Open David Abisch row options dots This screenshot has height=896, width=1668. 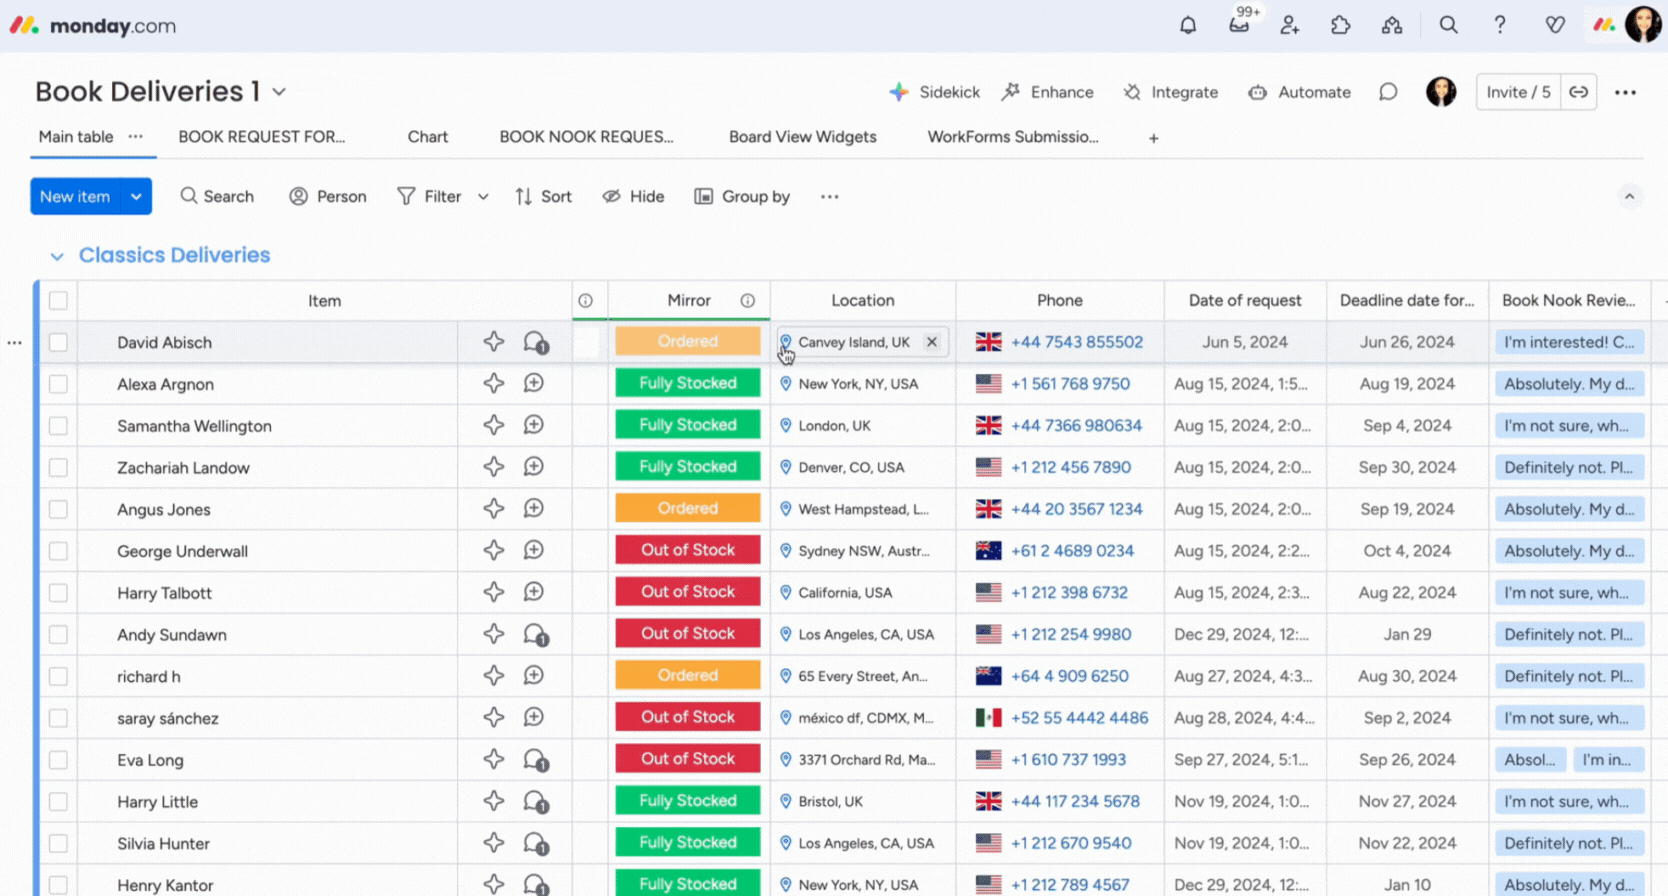[14, 343]
